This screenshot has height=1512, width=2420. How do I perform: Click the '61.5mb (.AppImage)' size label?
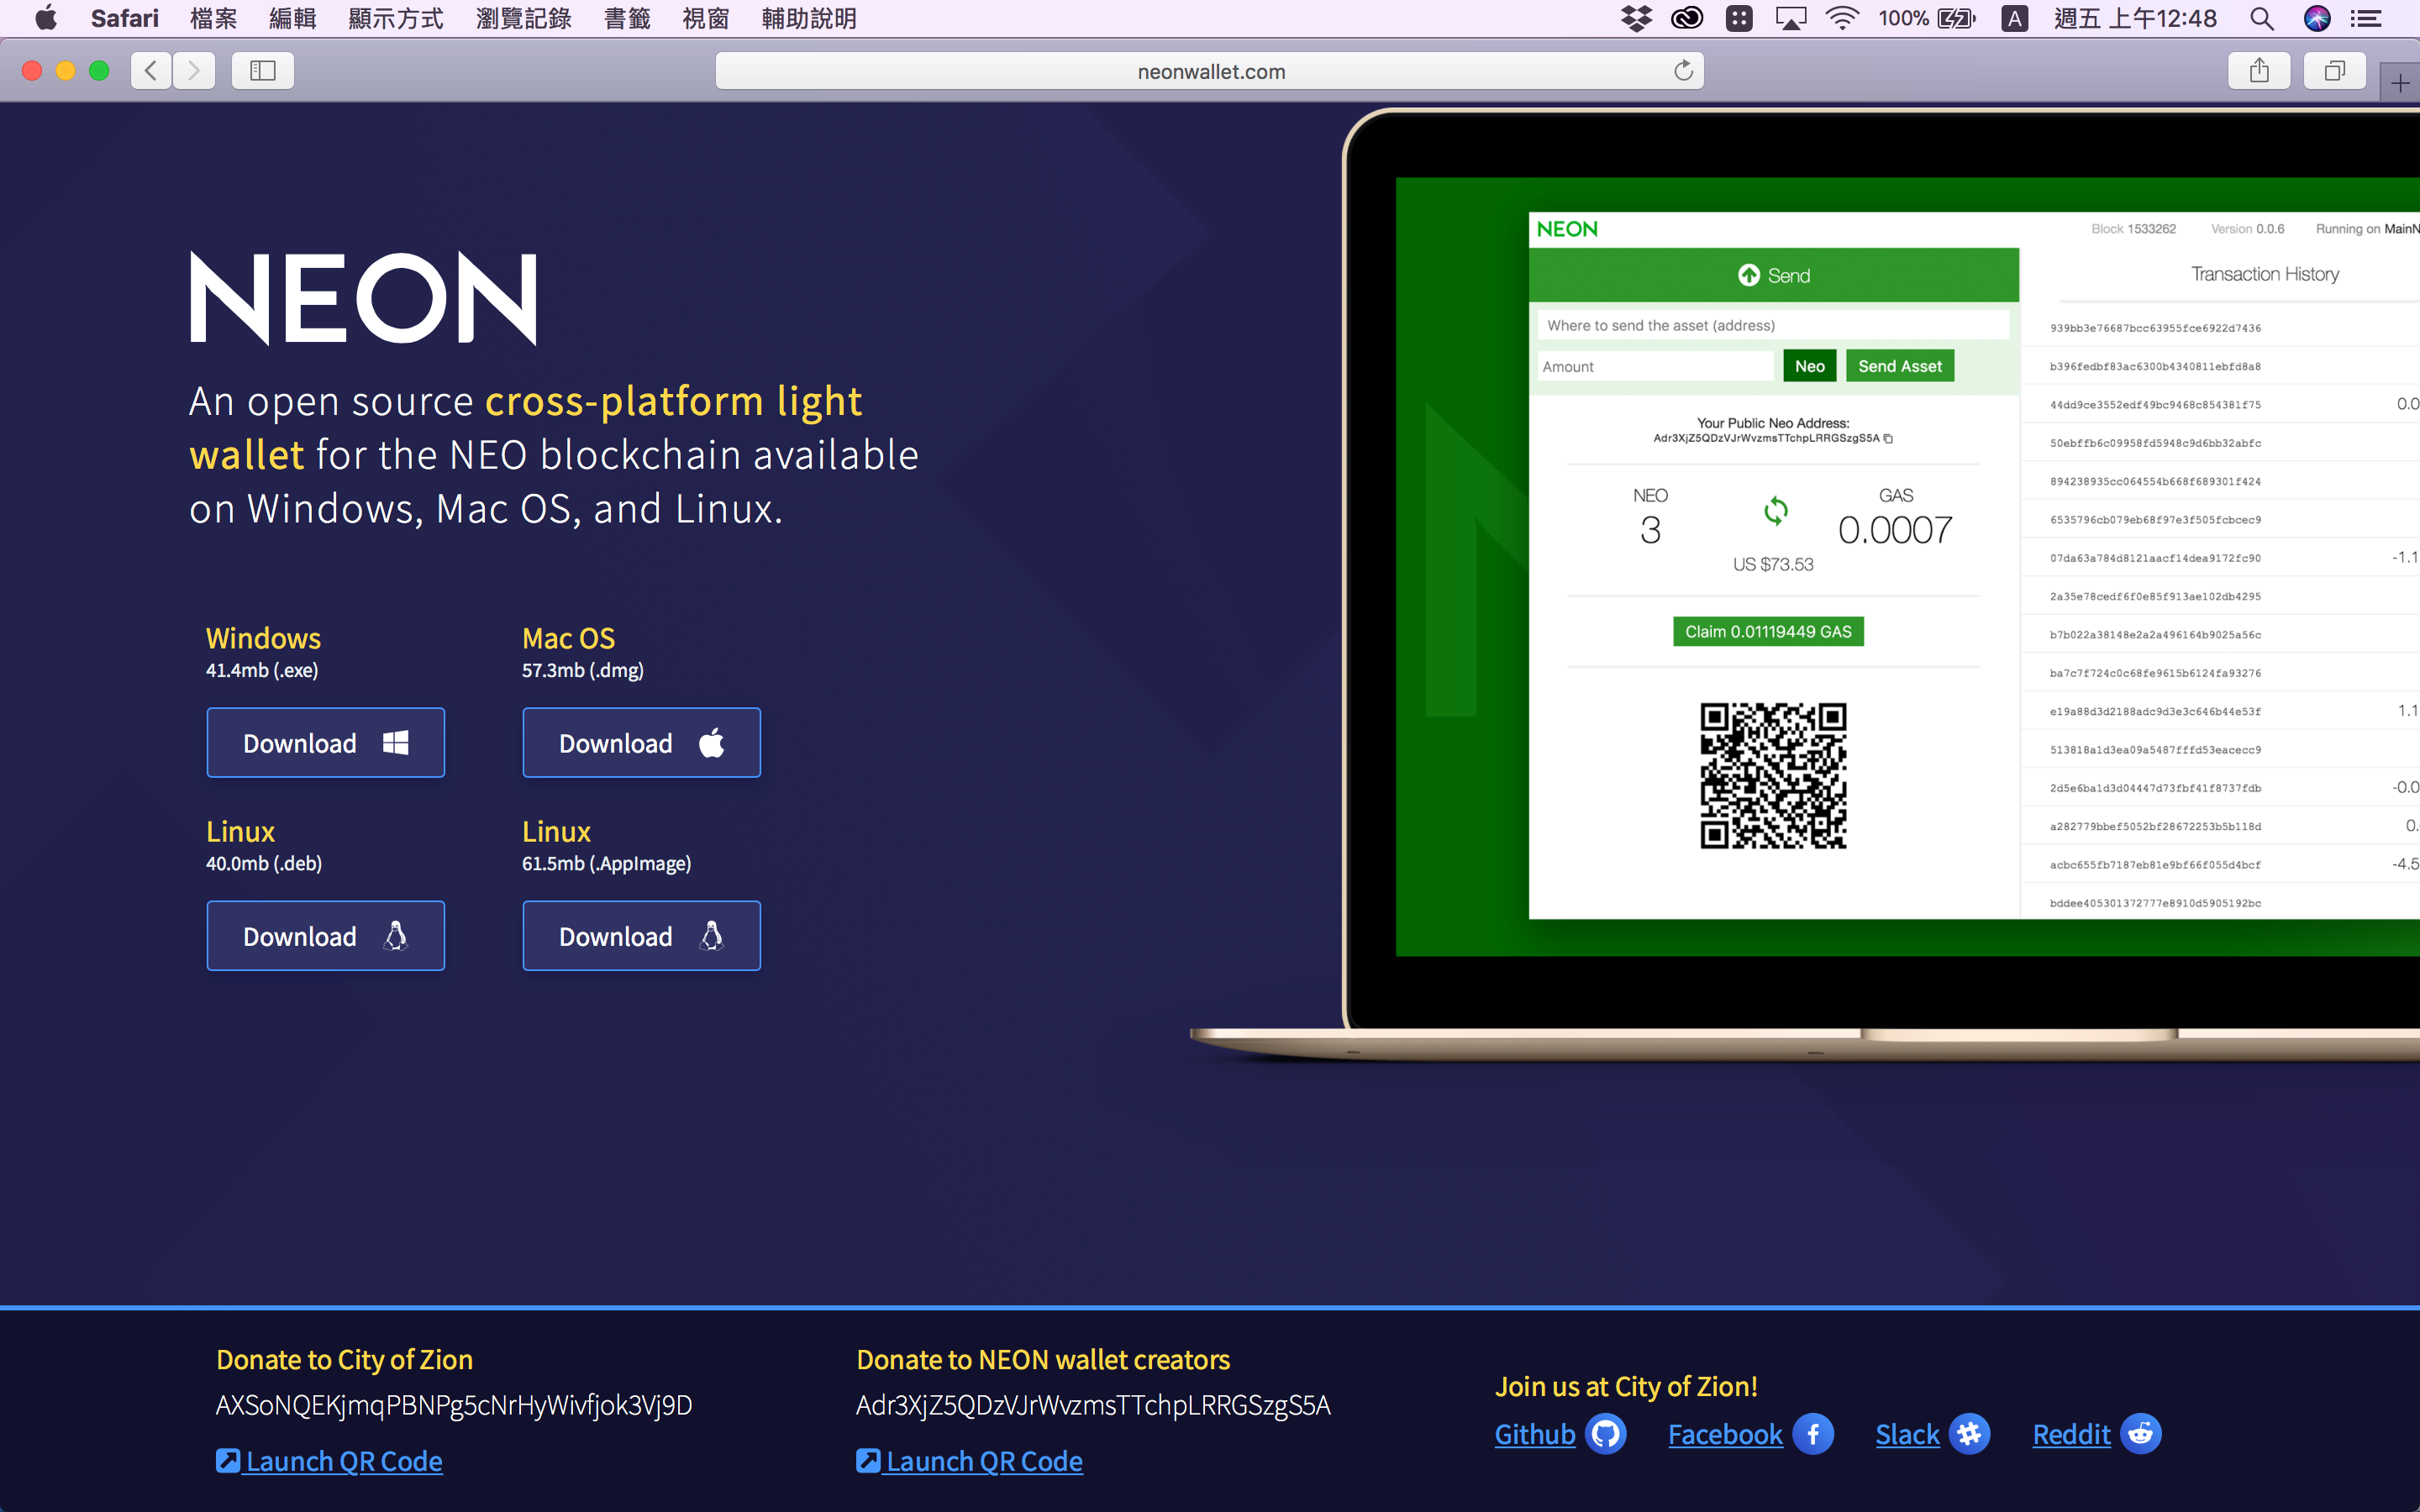(x=607, y=863)
